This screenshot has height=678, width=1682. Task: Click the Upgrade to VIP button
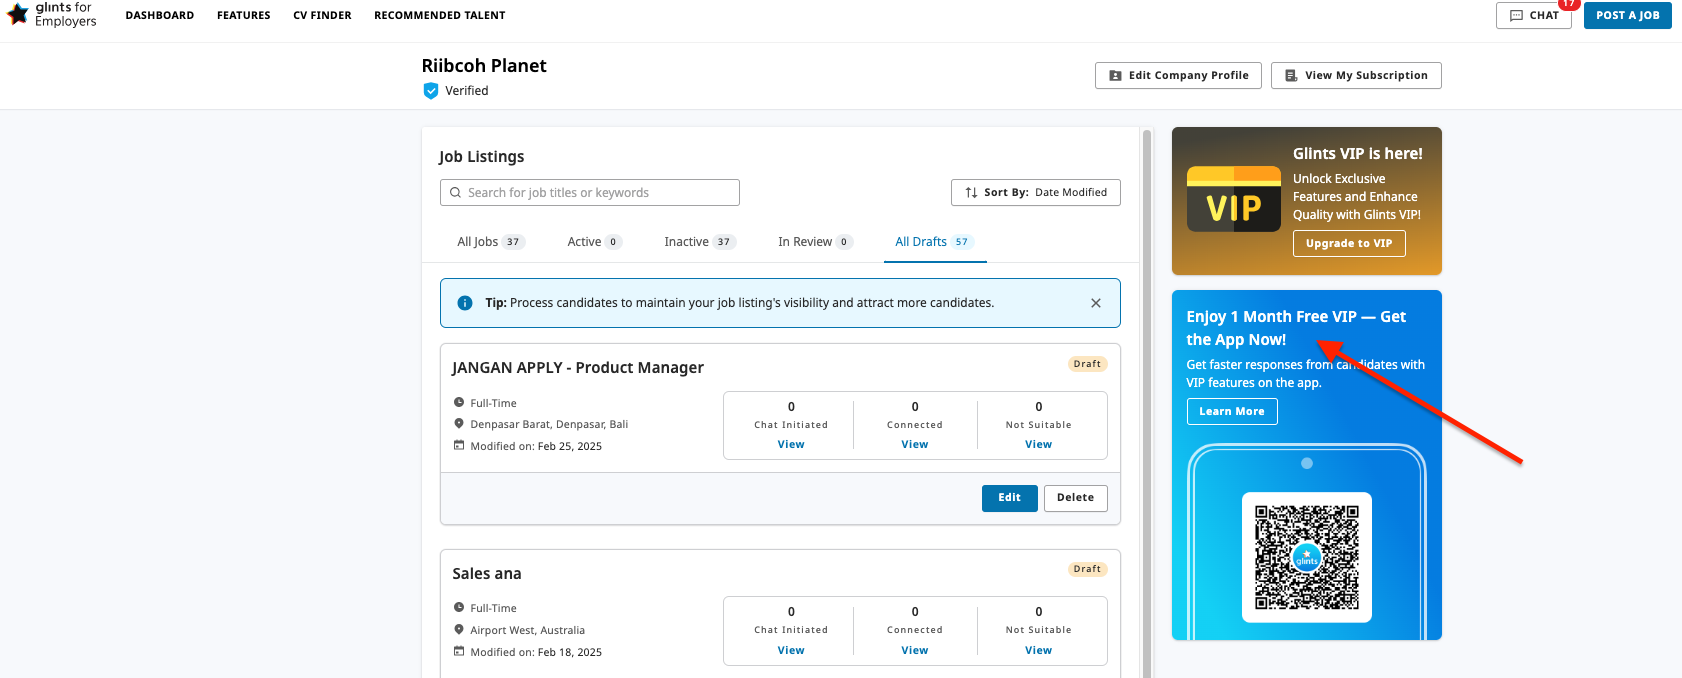[1348, 244]
